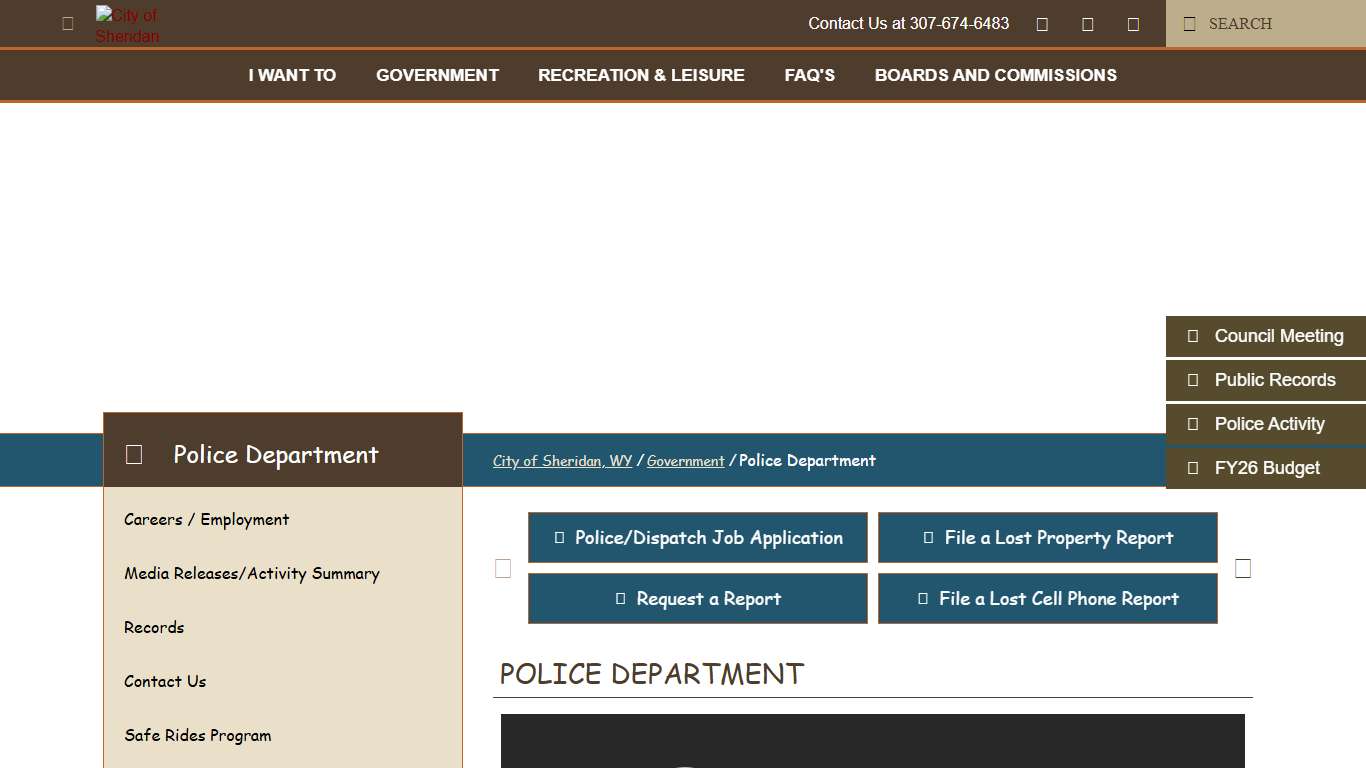1366x768 pixels.
Task: Open the Government breadcrumb link
Action: (x=686, y=461)
